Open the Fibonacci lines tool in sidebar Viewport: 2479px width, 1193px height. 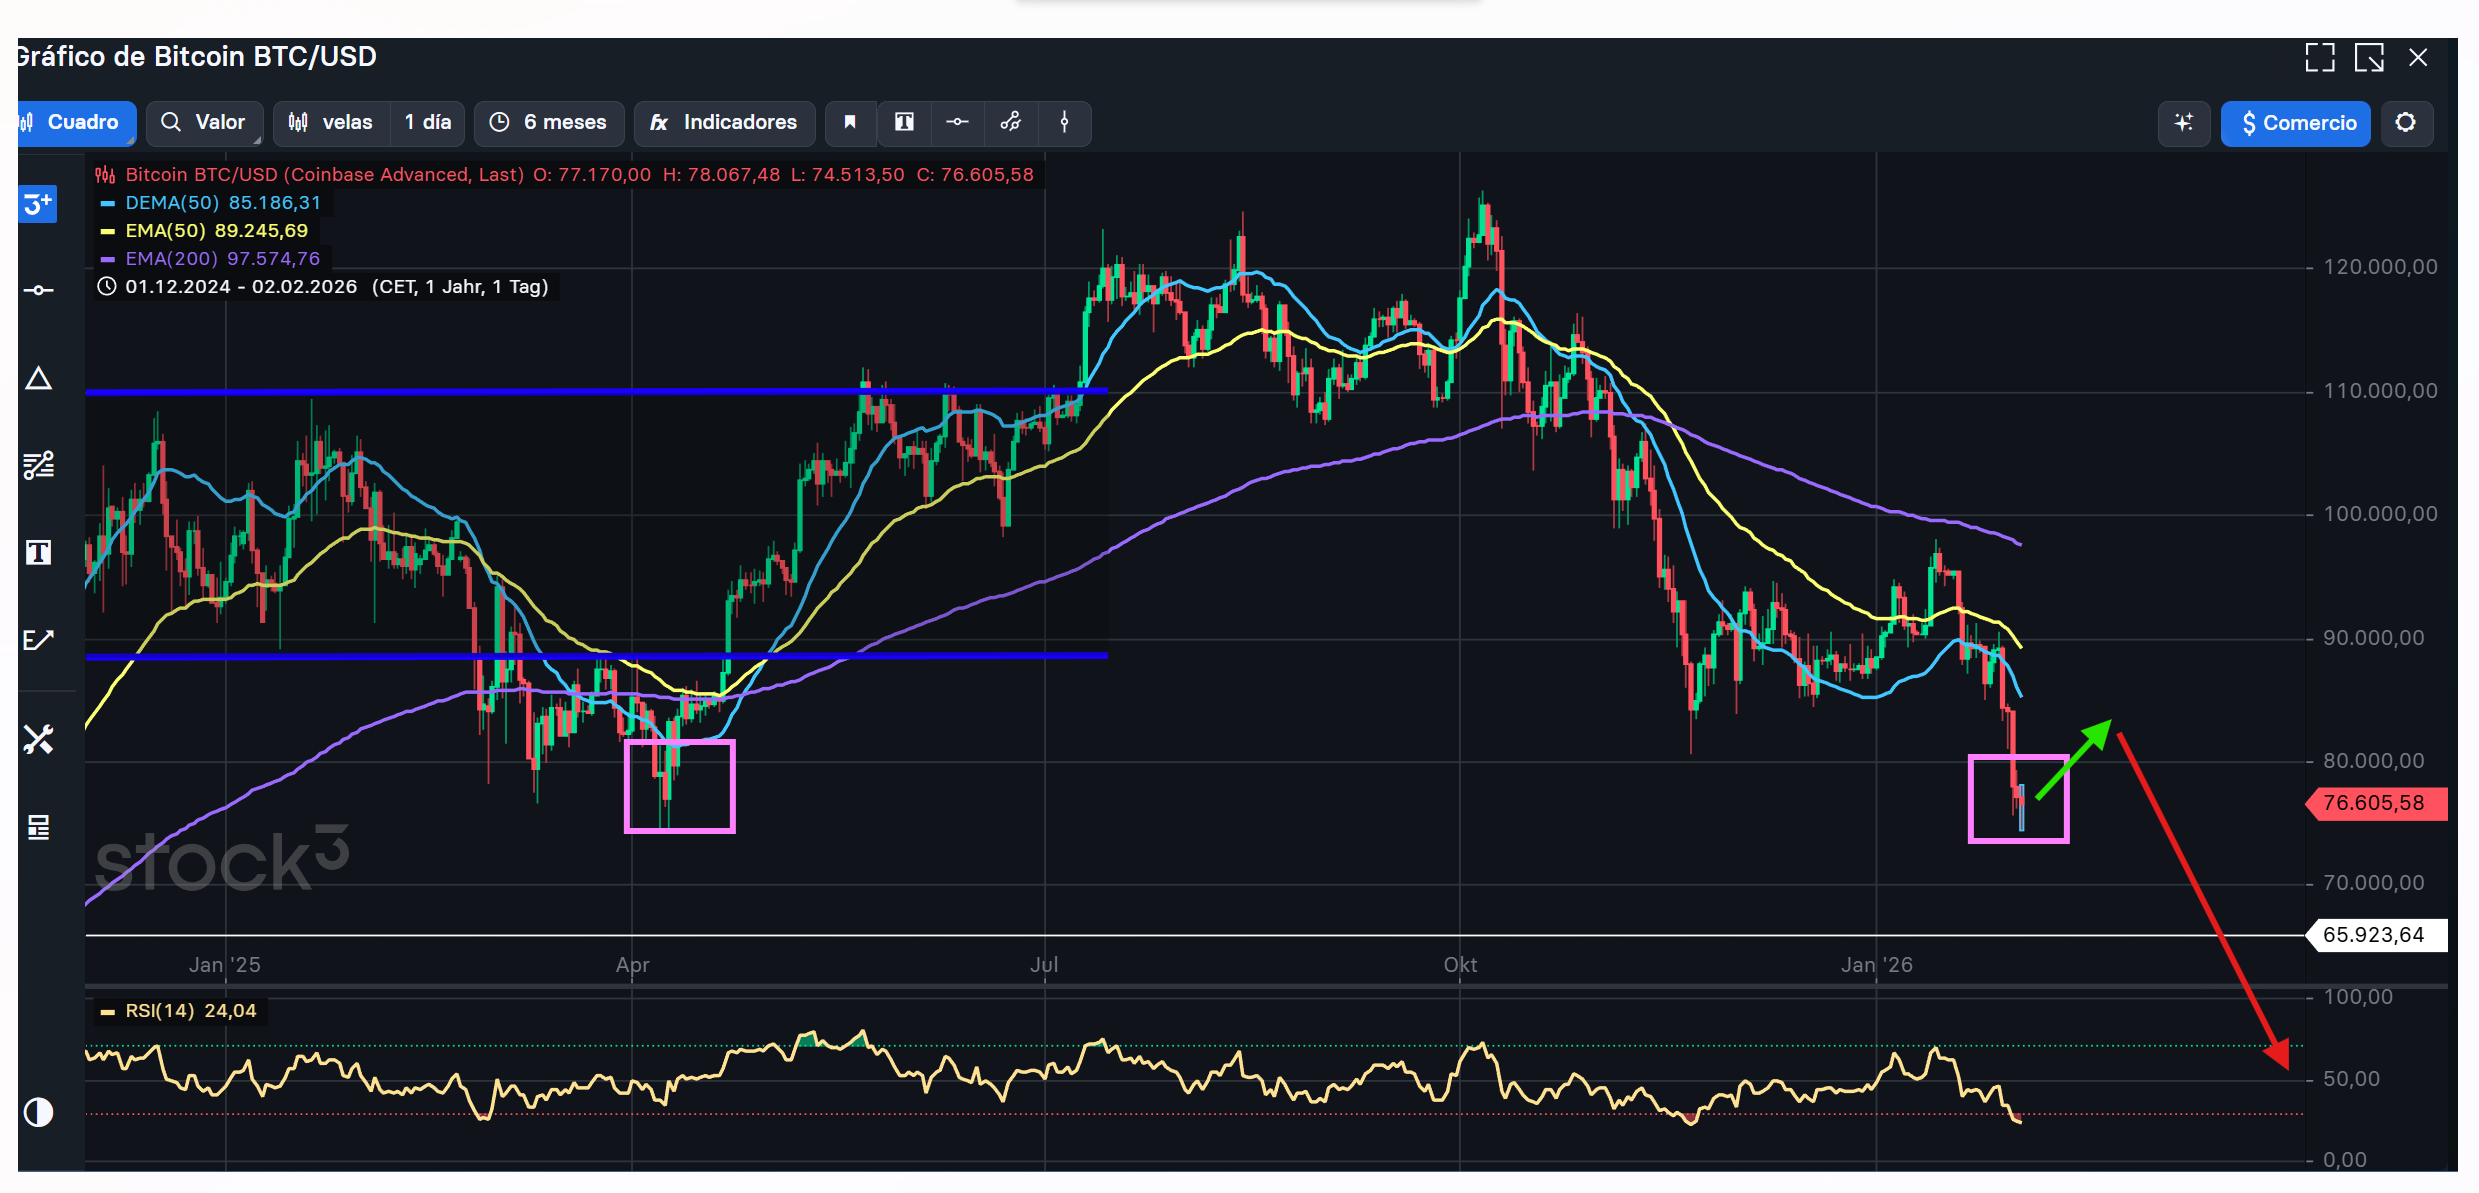coord(38,465)
